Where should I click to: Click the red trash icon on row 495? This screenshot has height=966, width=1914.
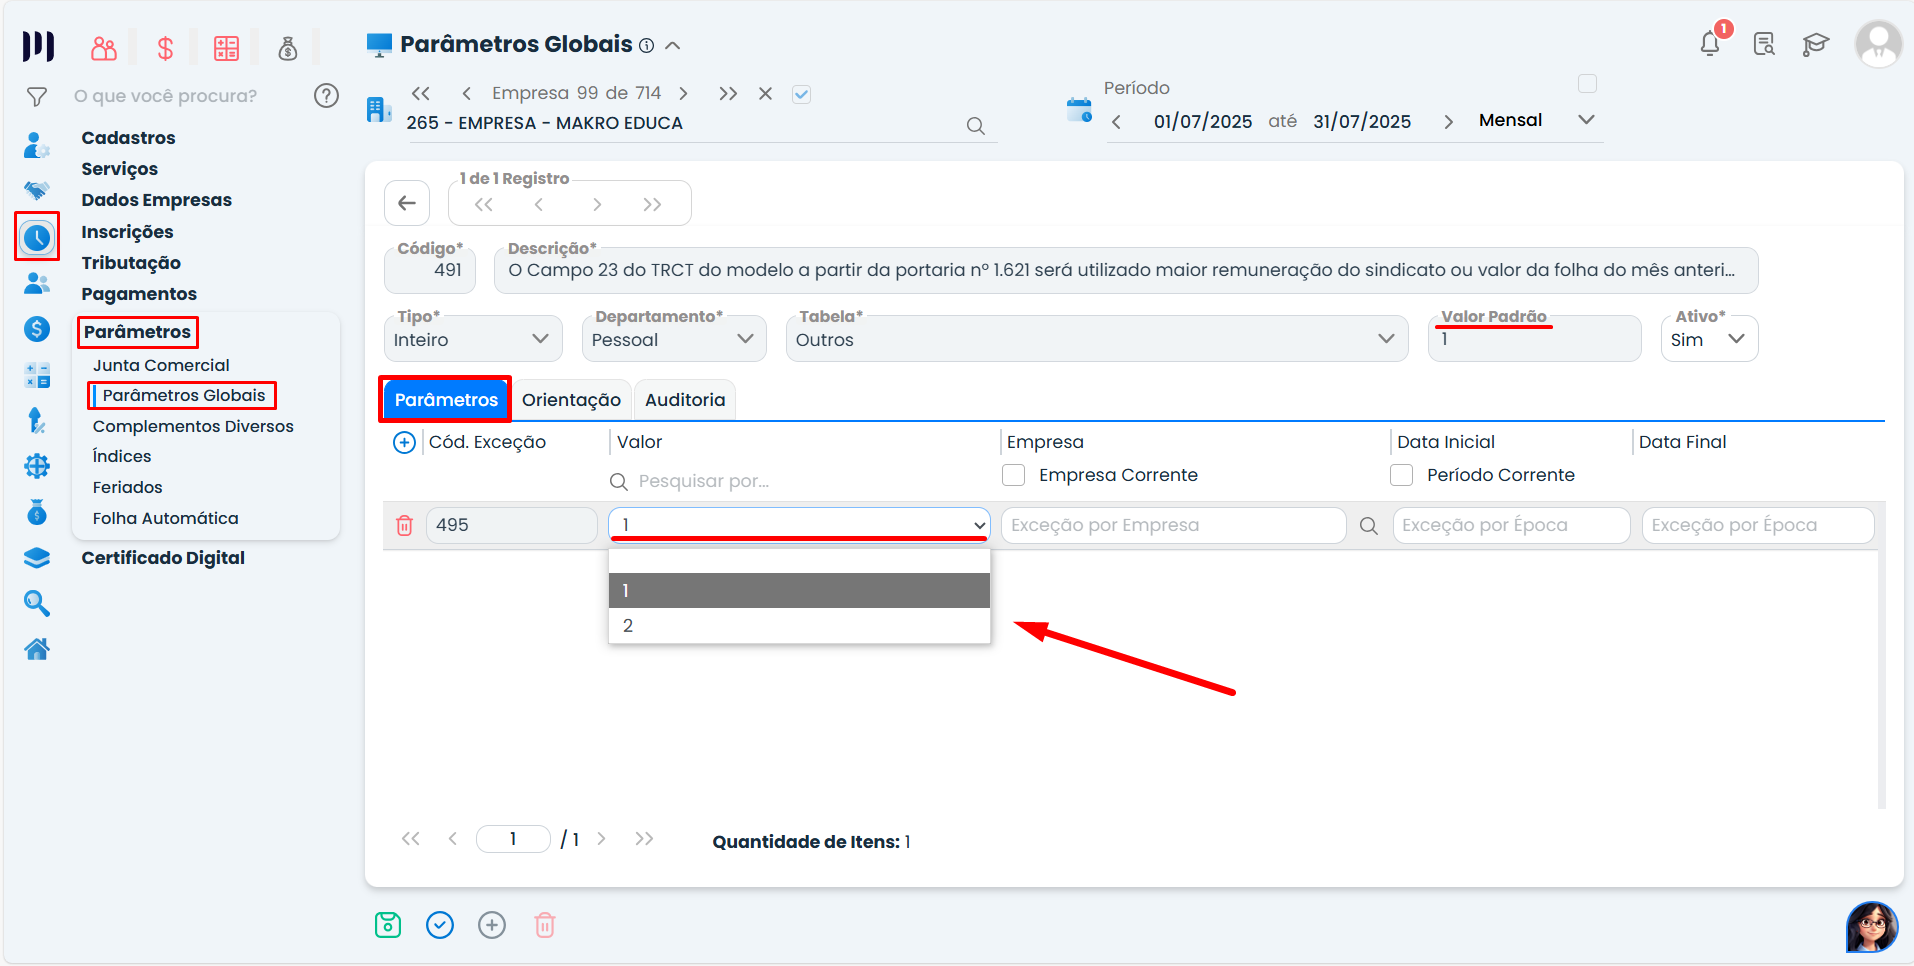pos(404,525)
